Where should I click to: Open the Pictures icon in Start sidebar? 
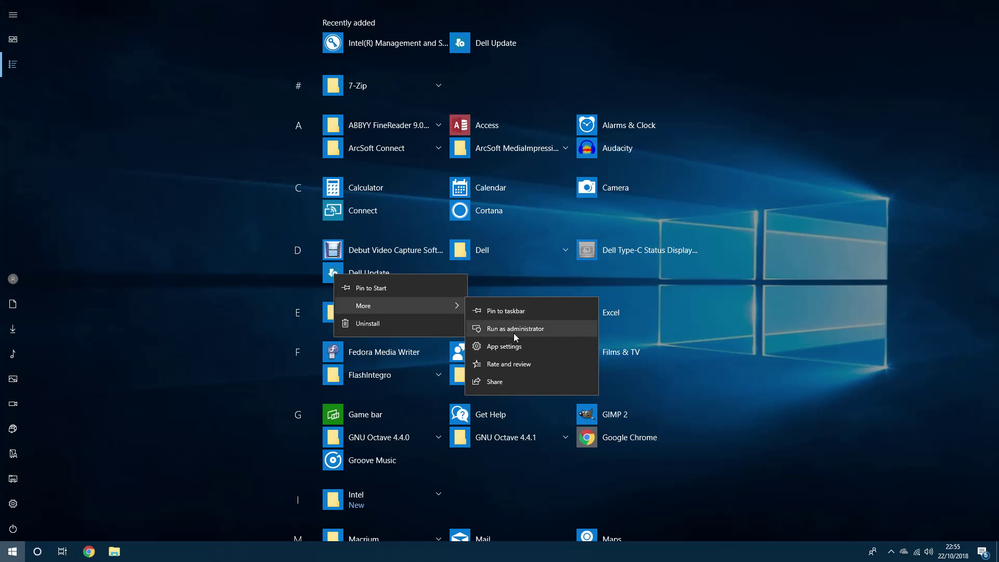[x=13, y=379]
